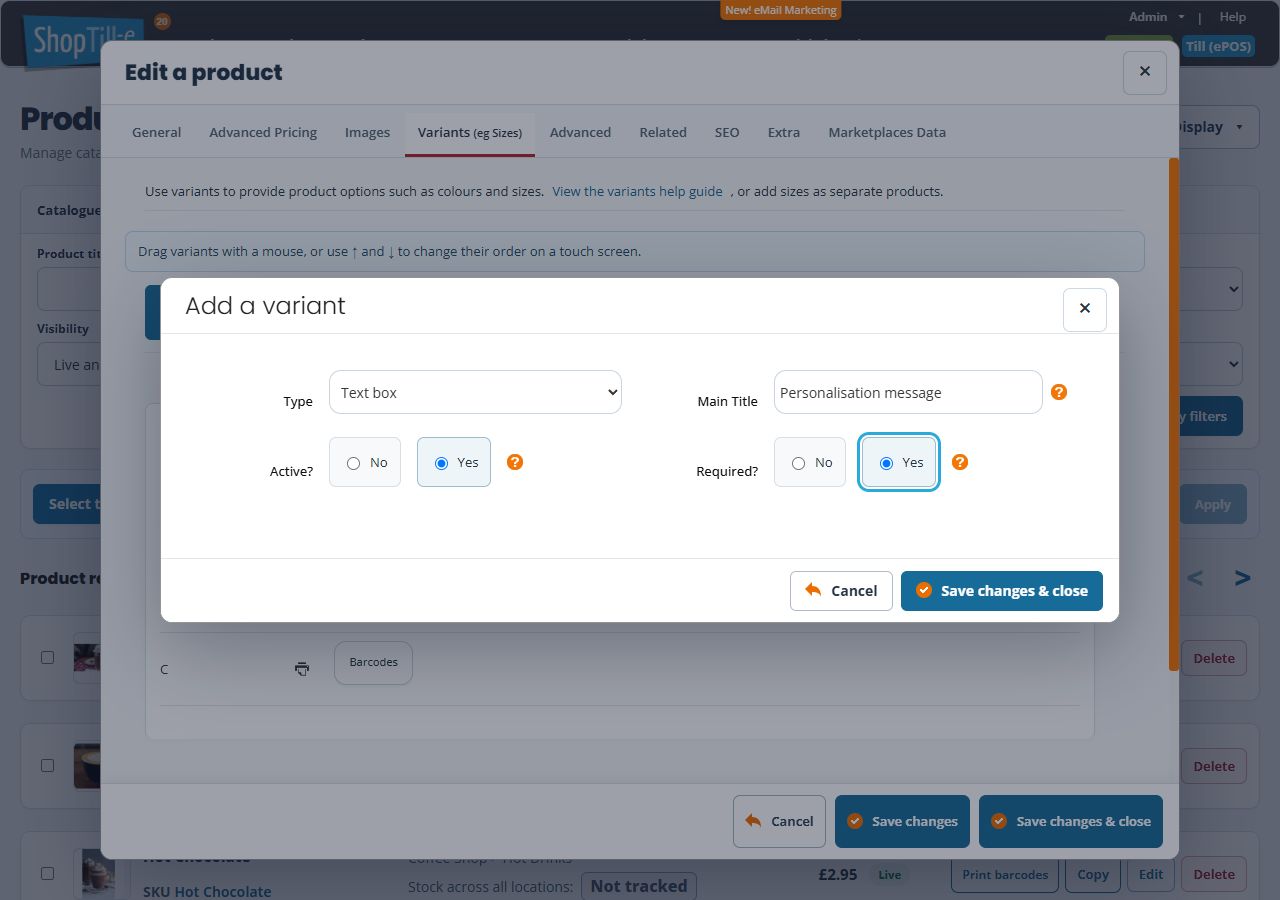Select the Variants (eg Sizes) tab
Image resolution: width=1280 pixels, height=900 pixels.
coord(470,133)
